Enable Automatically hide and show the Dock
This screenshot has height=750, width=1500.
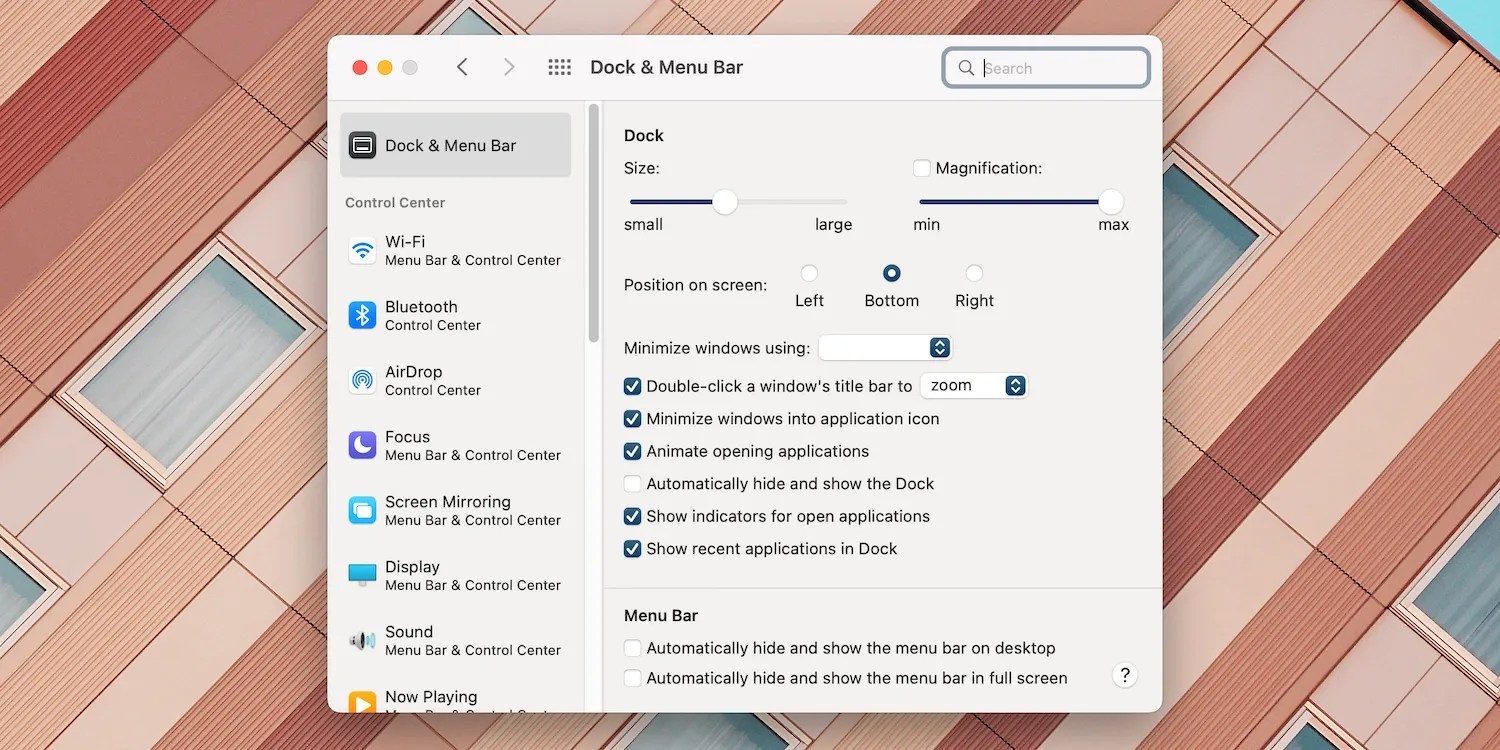tap(632, 483)
